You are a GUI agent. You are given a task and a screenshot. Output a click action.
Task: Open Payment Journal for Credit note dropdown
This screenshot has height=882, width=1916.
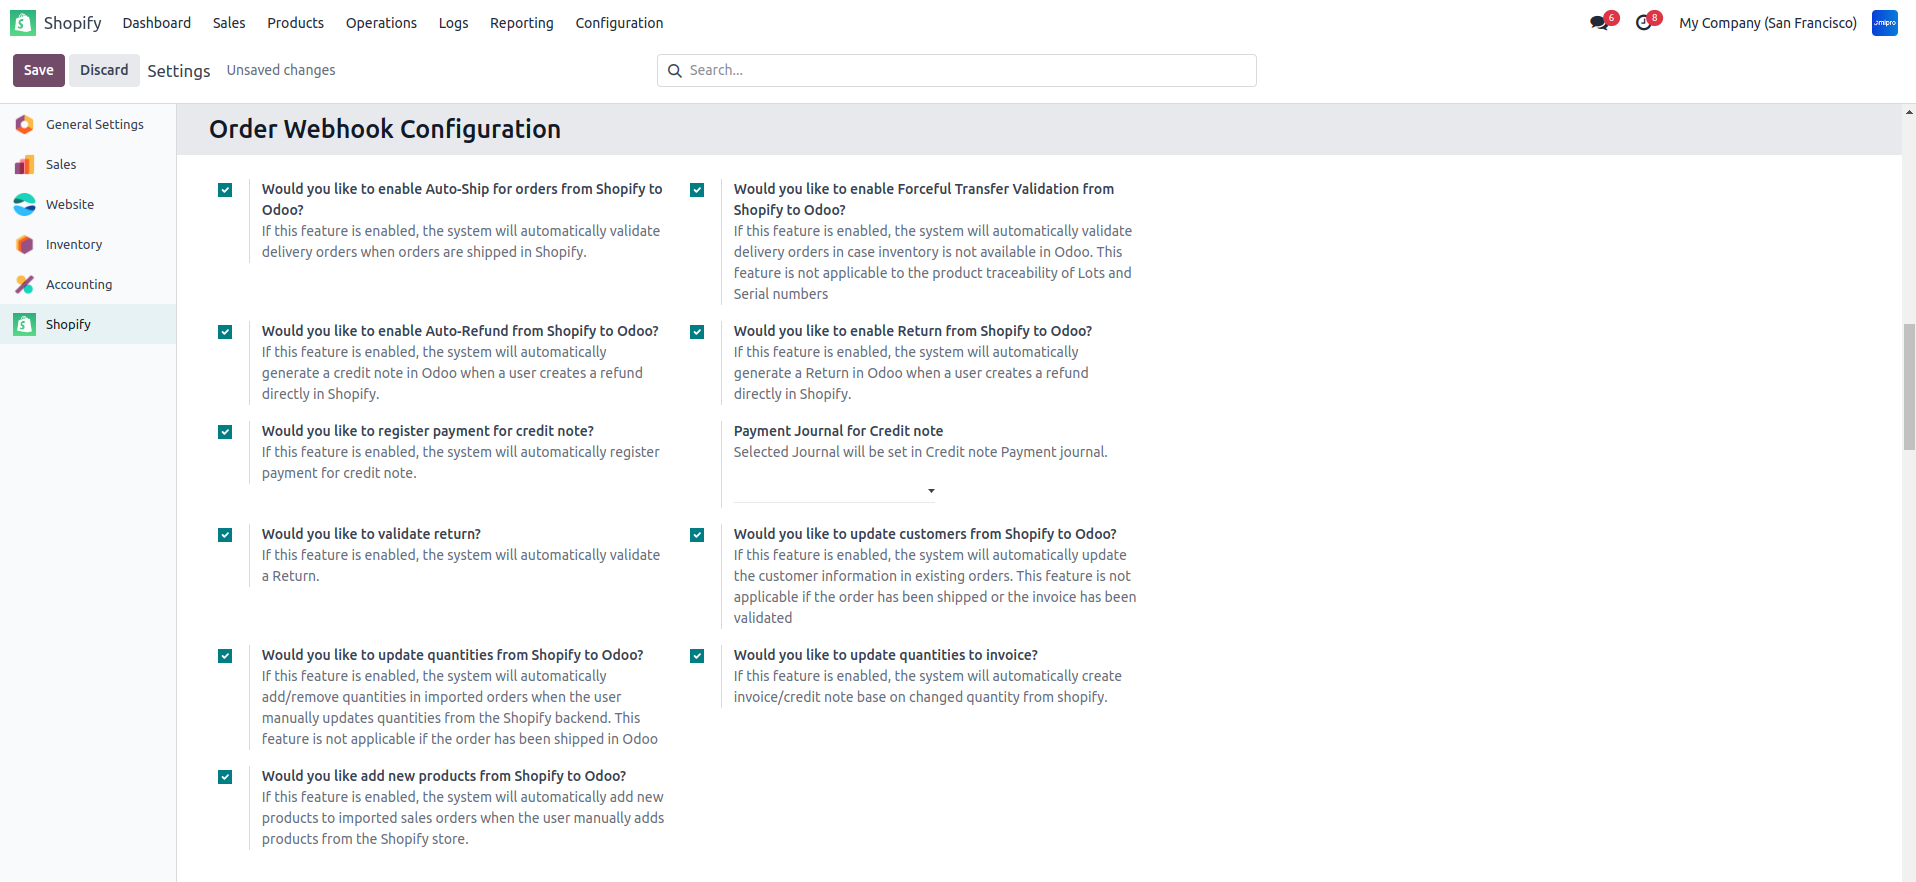click(x=835, y=490)
